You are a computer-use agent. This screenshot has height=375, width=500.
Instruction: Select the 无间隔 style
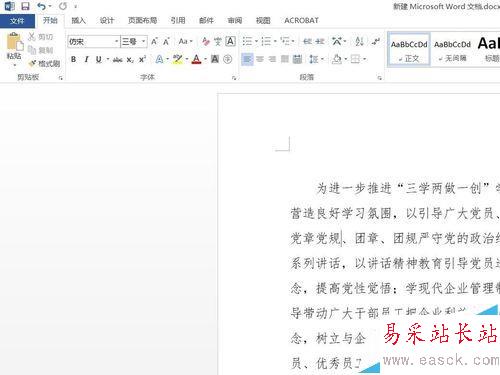(452, 50)
